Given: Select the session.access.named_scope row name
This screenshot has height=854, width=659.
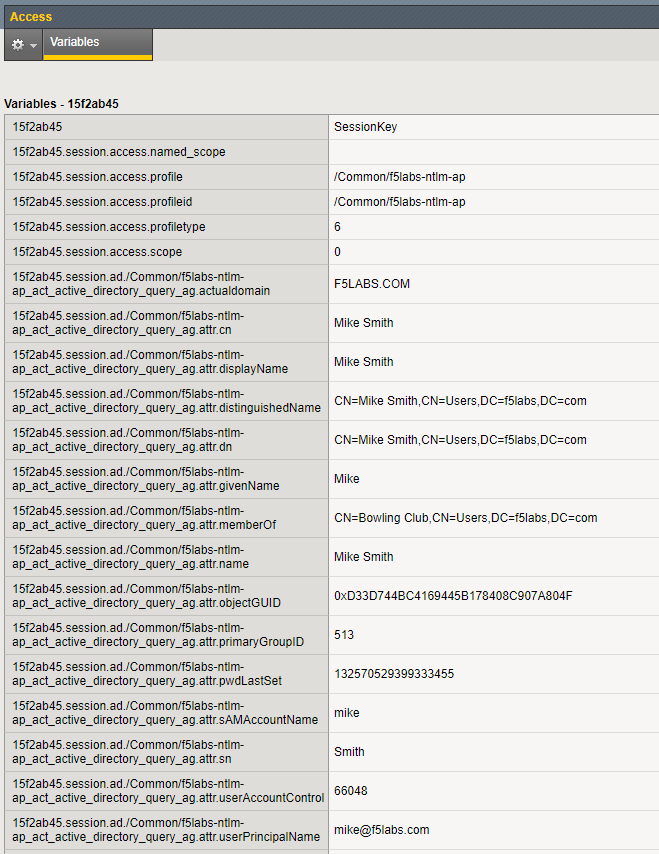Looking at the screenshot, I should [x=119, y=152].
